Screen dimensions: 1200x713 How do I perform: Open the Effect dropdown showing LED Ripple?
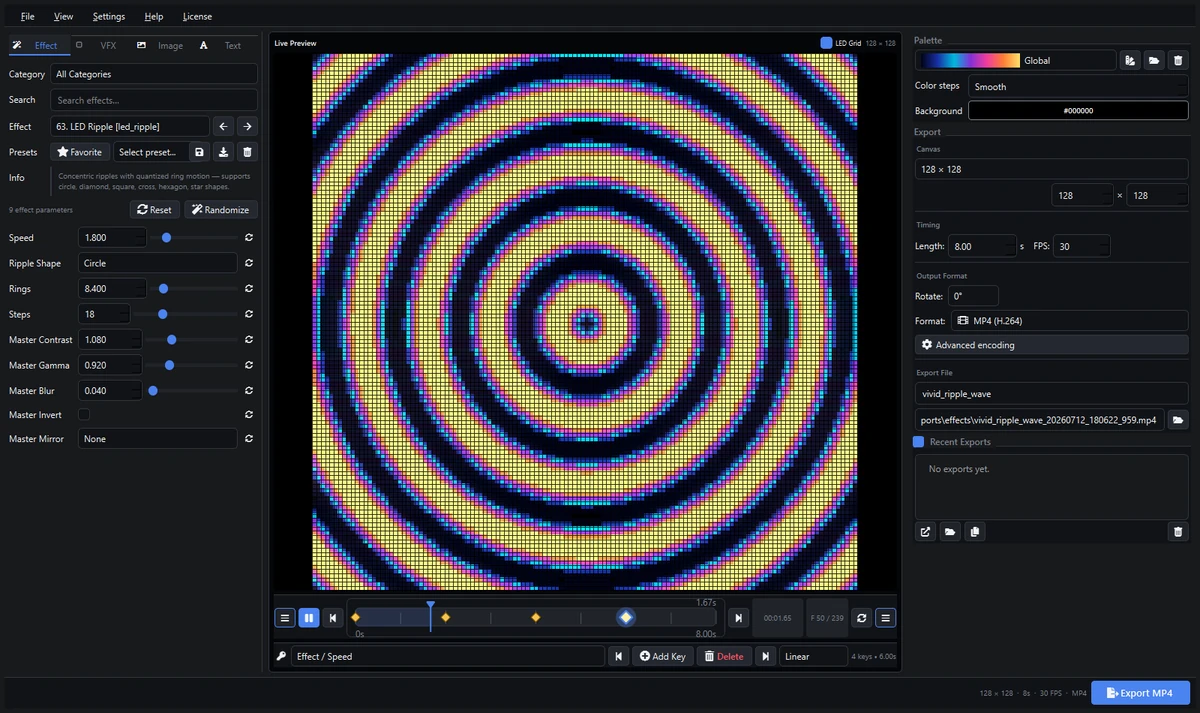click(130, 126)
